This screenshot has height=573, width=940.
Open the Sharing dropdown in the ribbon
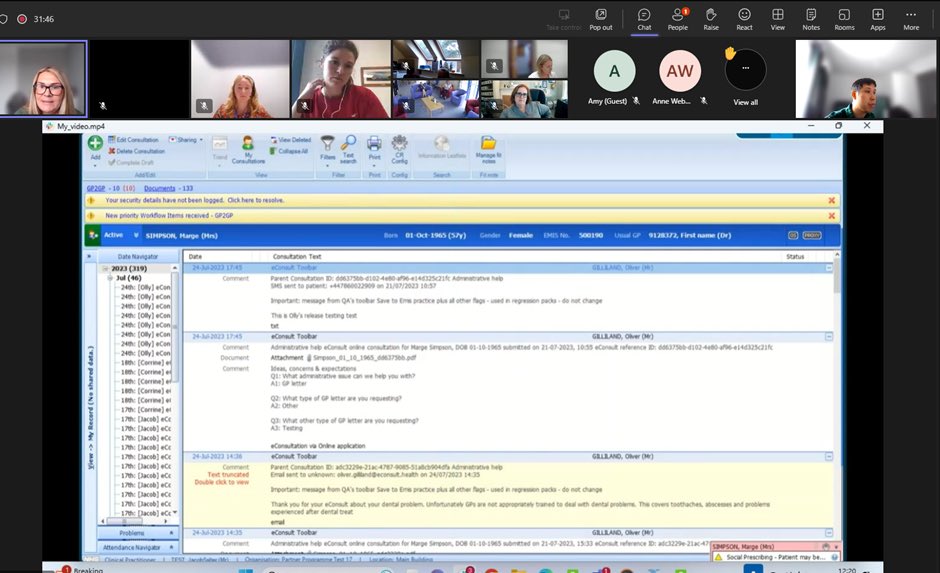tap(186, 140)
